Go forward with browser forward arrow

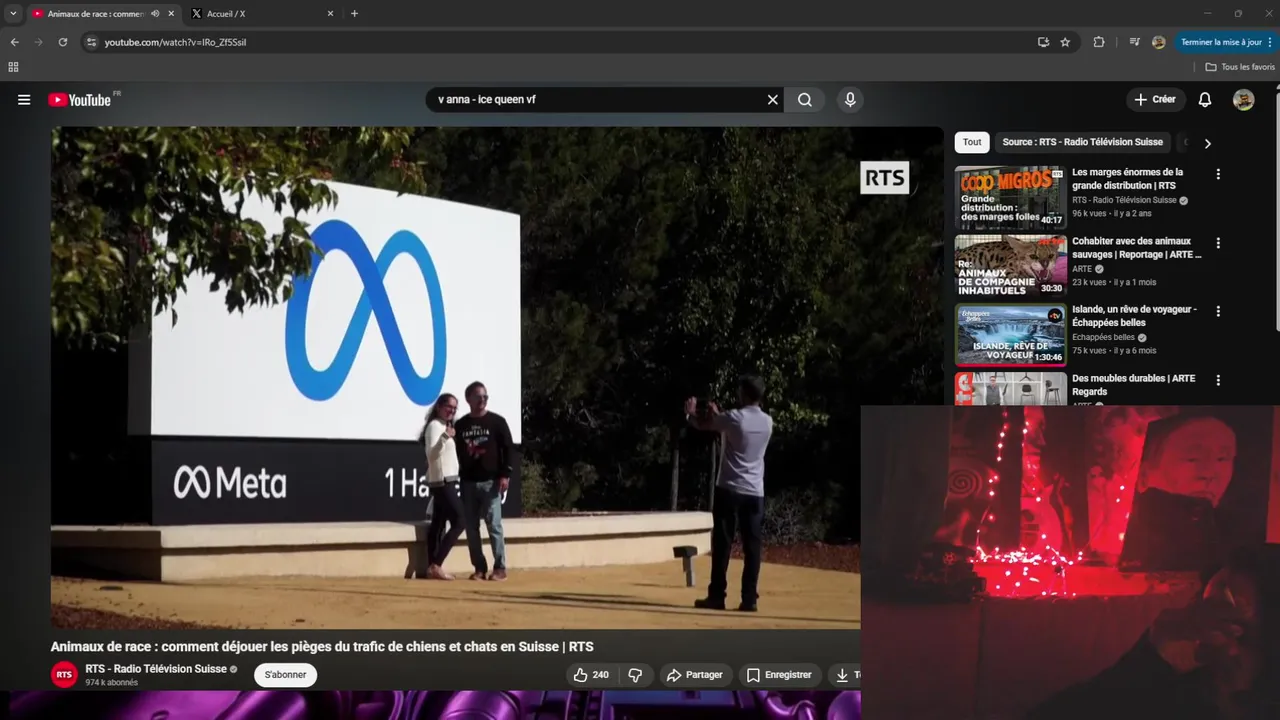[x=38, y=42]
